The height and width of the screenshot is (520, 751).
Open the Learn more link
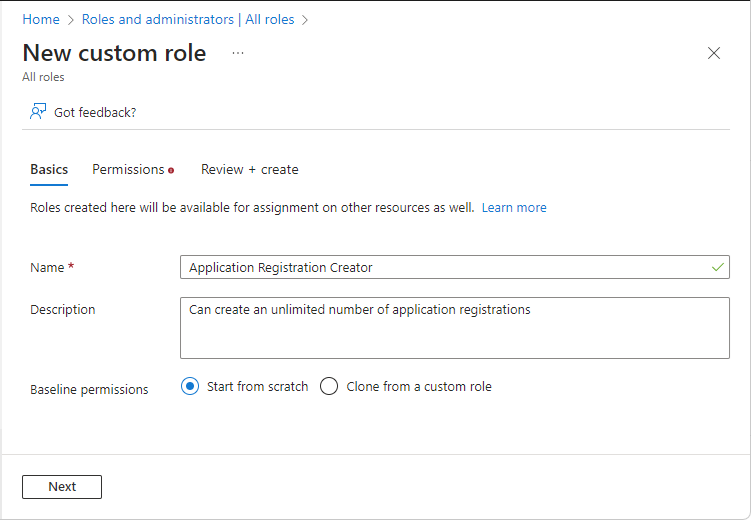point(514,208)
